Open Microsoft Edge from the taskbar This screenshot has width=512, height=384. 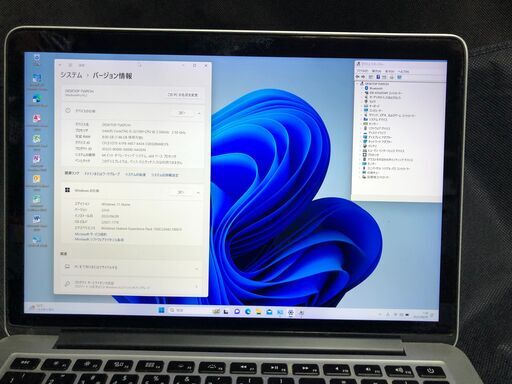pyautogui.click(x=248, y=312)
